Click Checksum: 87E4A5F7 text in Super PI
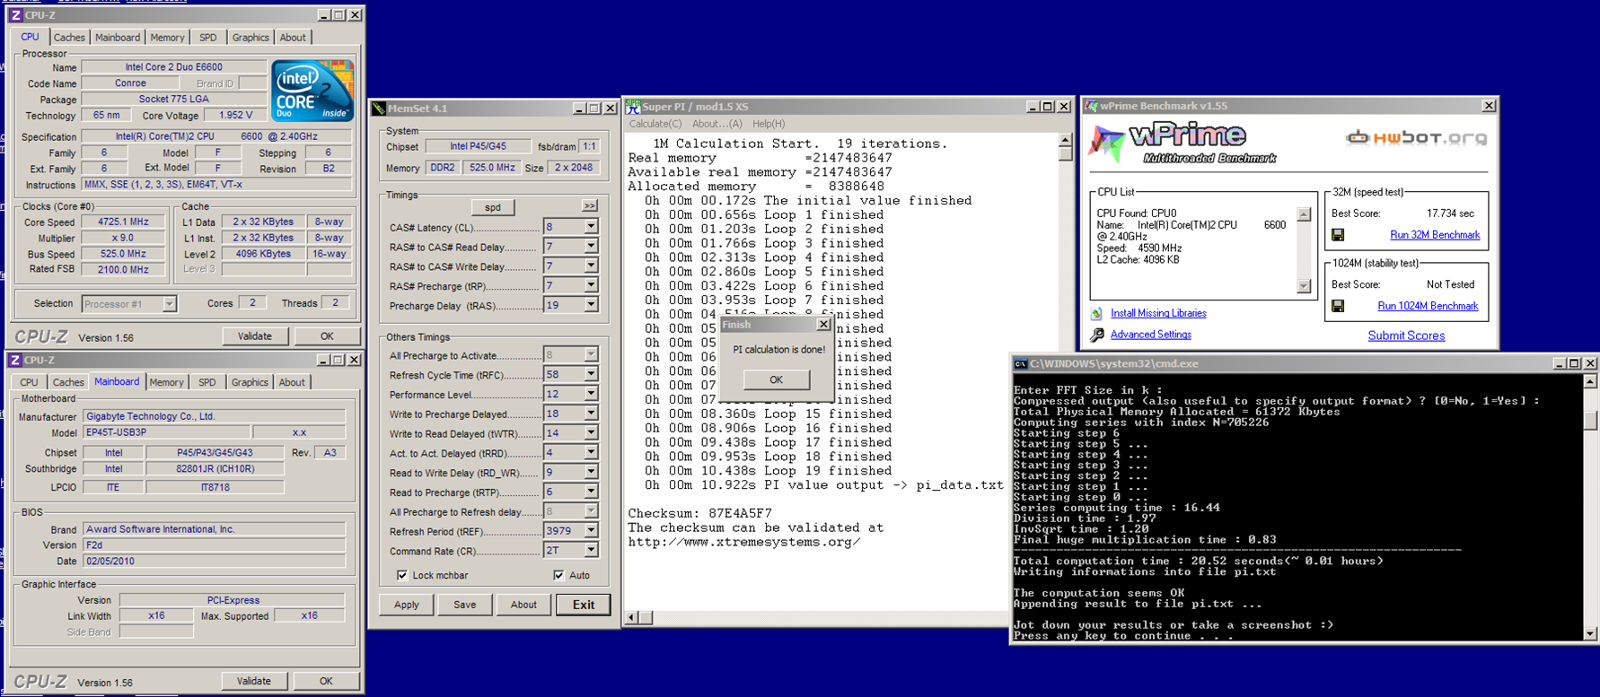This screenshot has width=1600, height=697. pos(700,513)
